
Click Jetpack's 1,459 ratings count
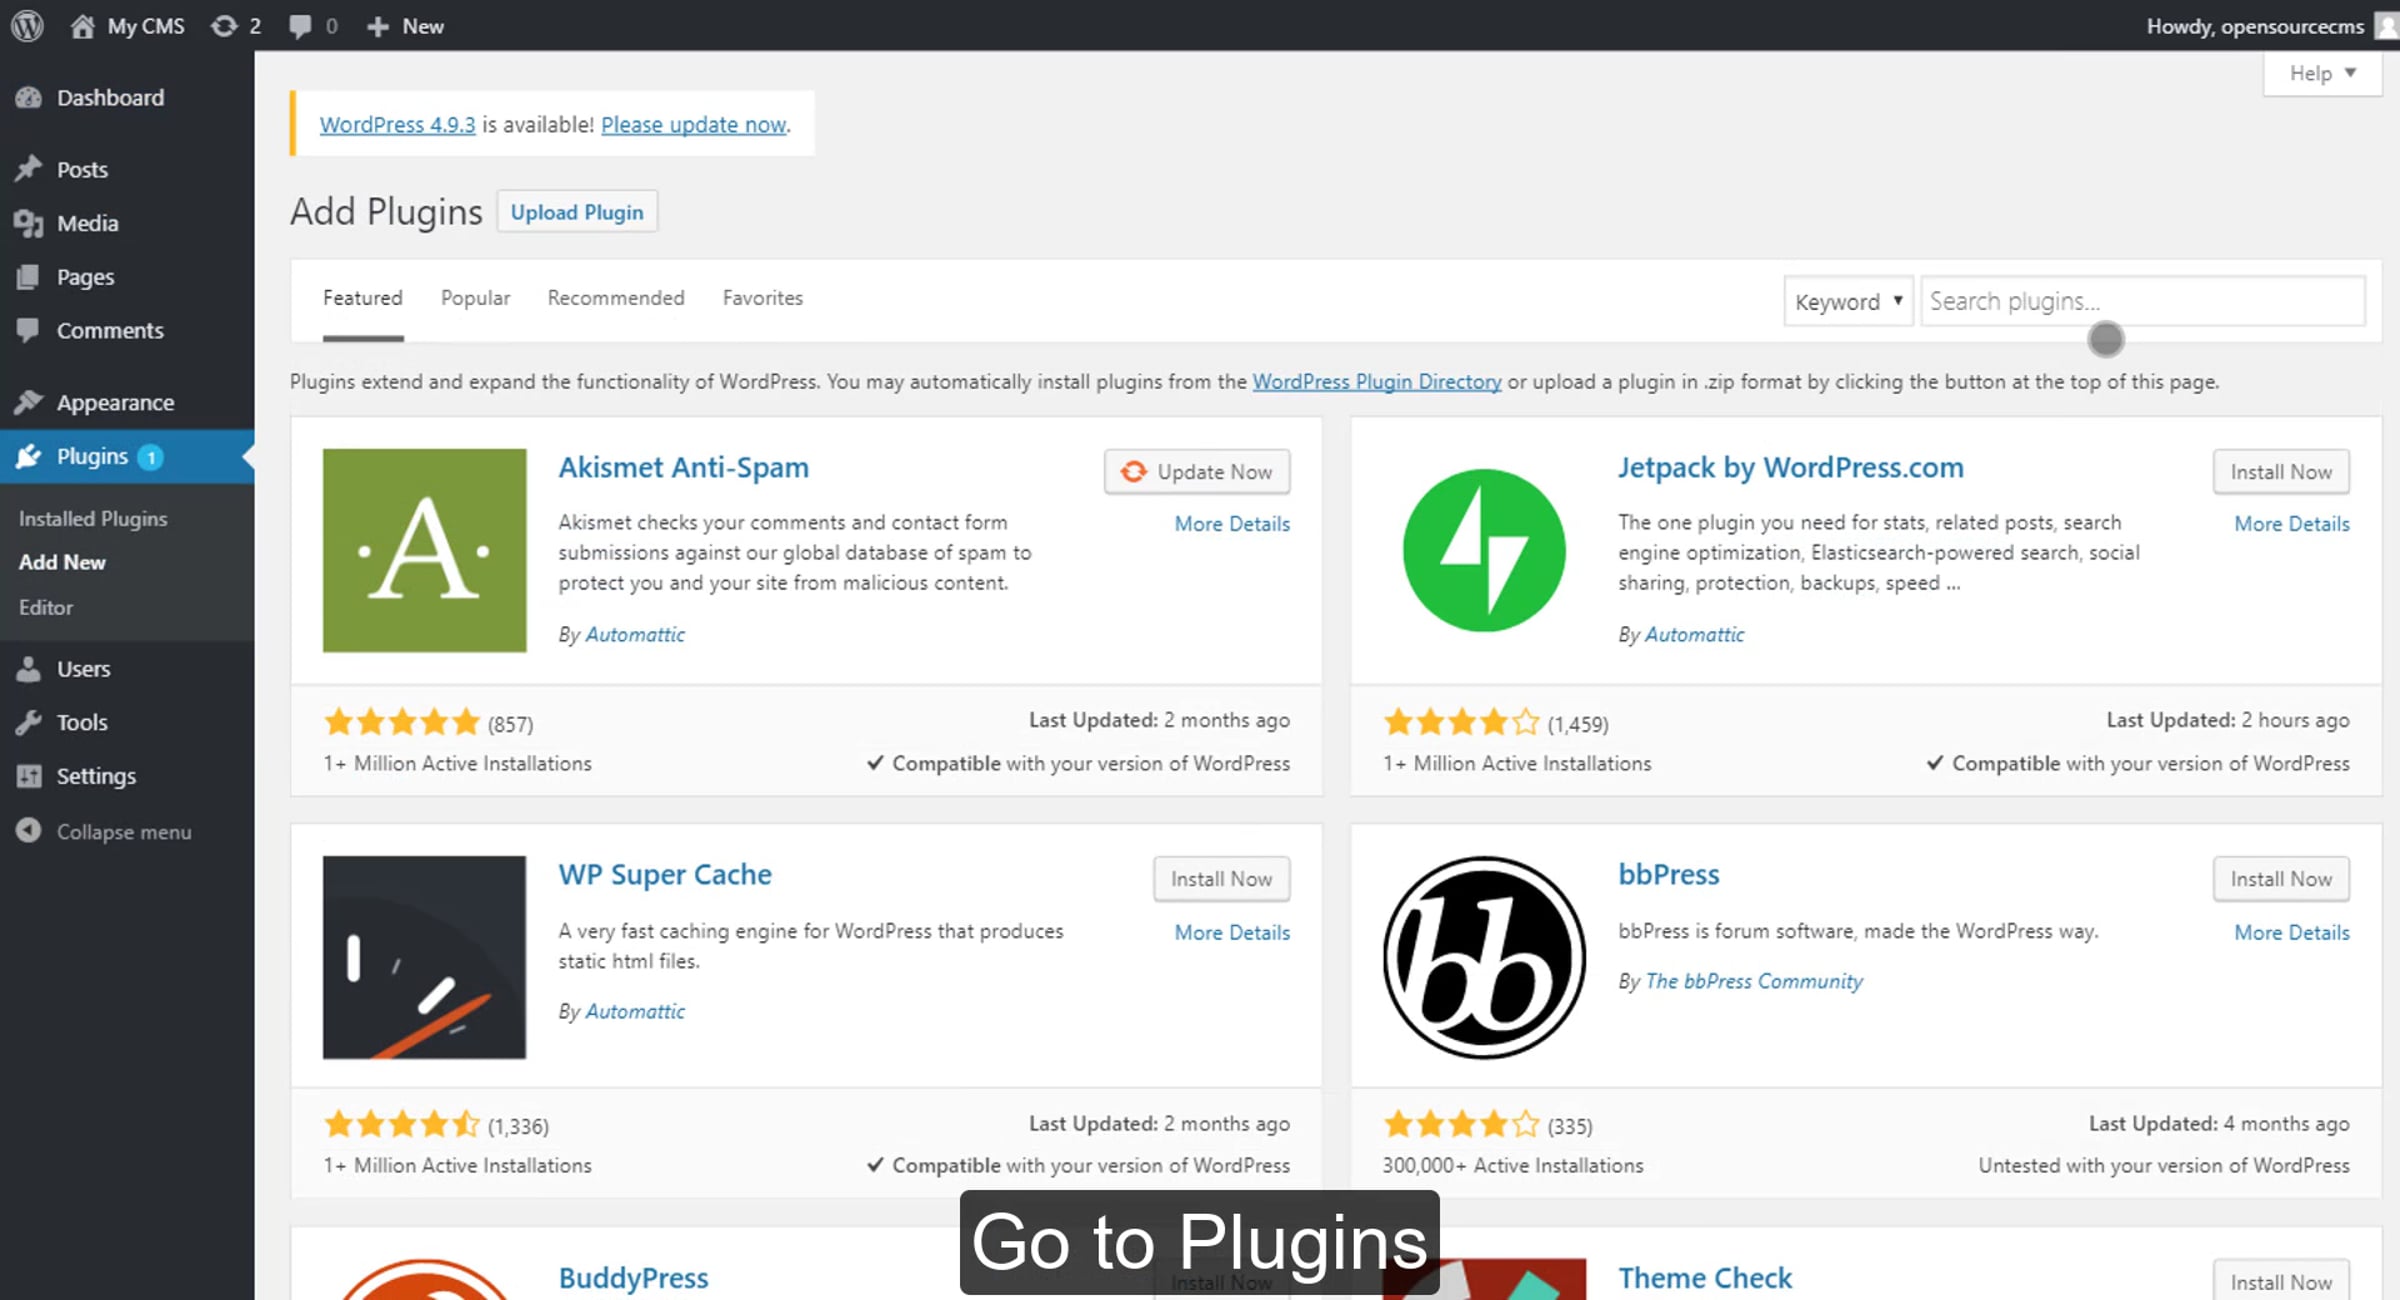click(1578, 724)
